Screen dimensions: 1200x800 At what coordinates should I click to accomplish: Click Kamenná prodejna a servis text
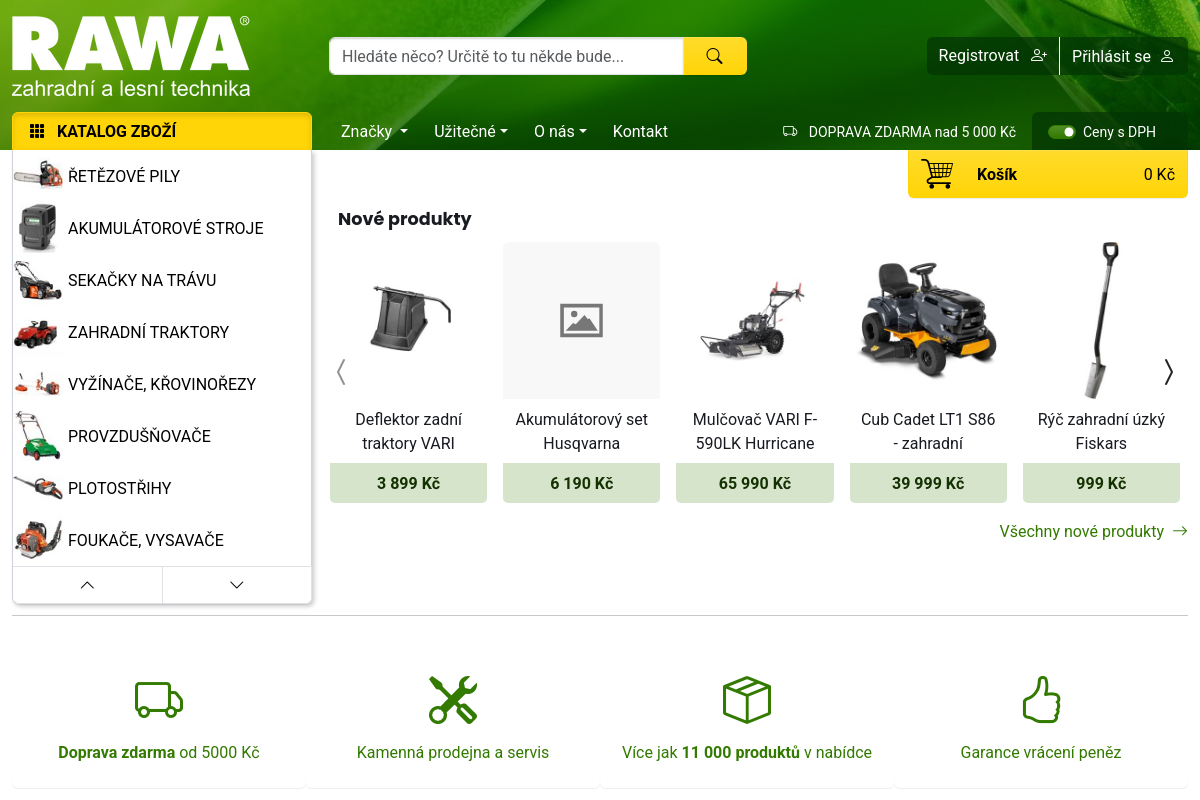(x=453, y=752)
